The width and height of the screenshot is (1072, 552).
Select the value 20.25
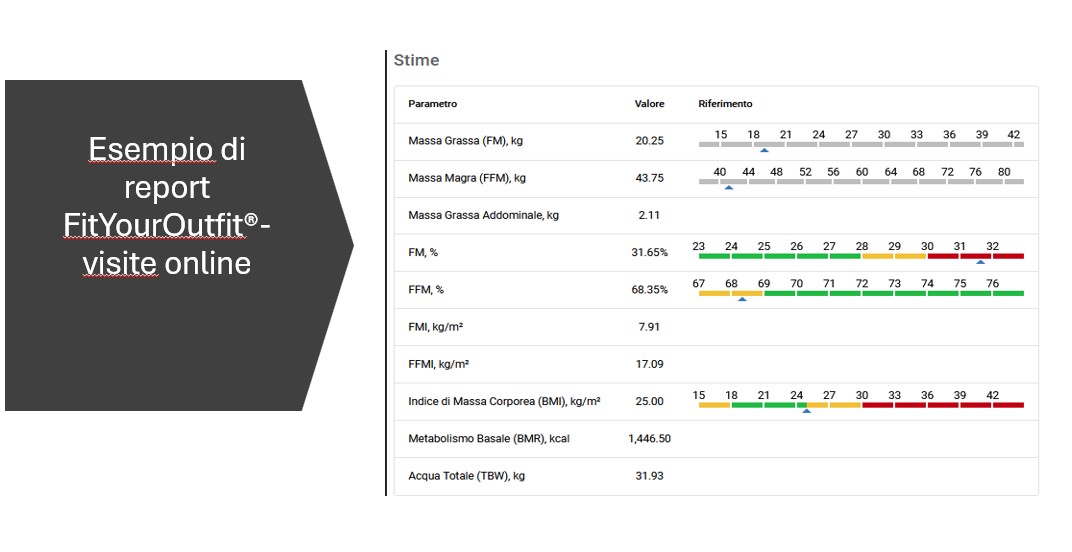click(x=649, y=141)
